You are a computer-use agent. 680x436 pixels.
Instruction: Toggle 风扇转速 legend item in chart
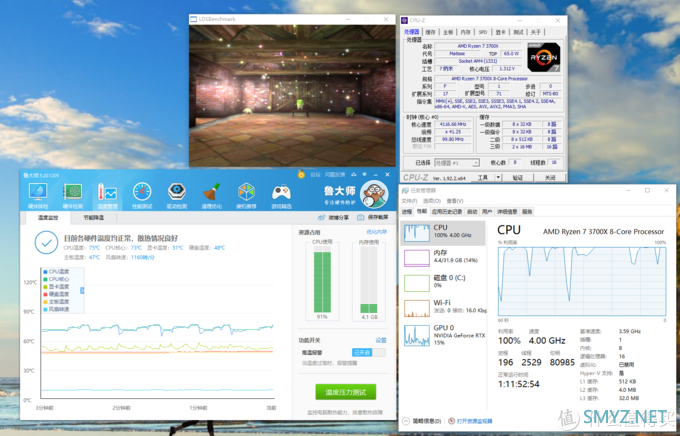[56, 309]
